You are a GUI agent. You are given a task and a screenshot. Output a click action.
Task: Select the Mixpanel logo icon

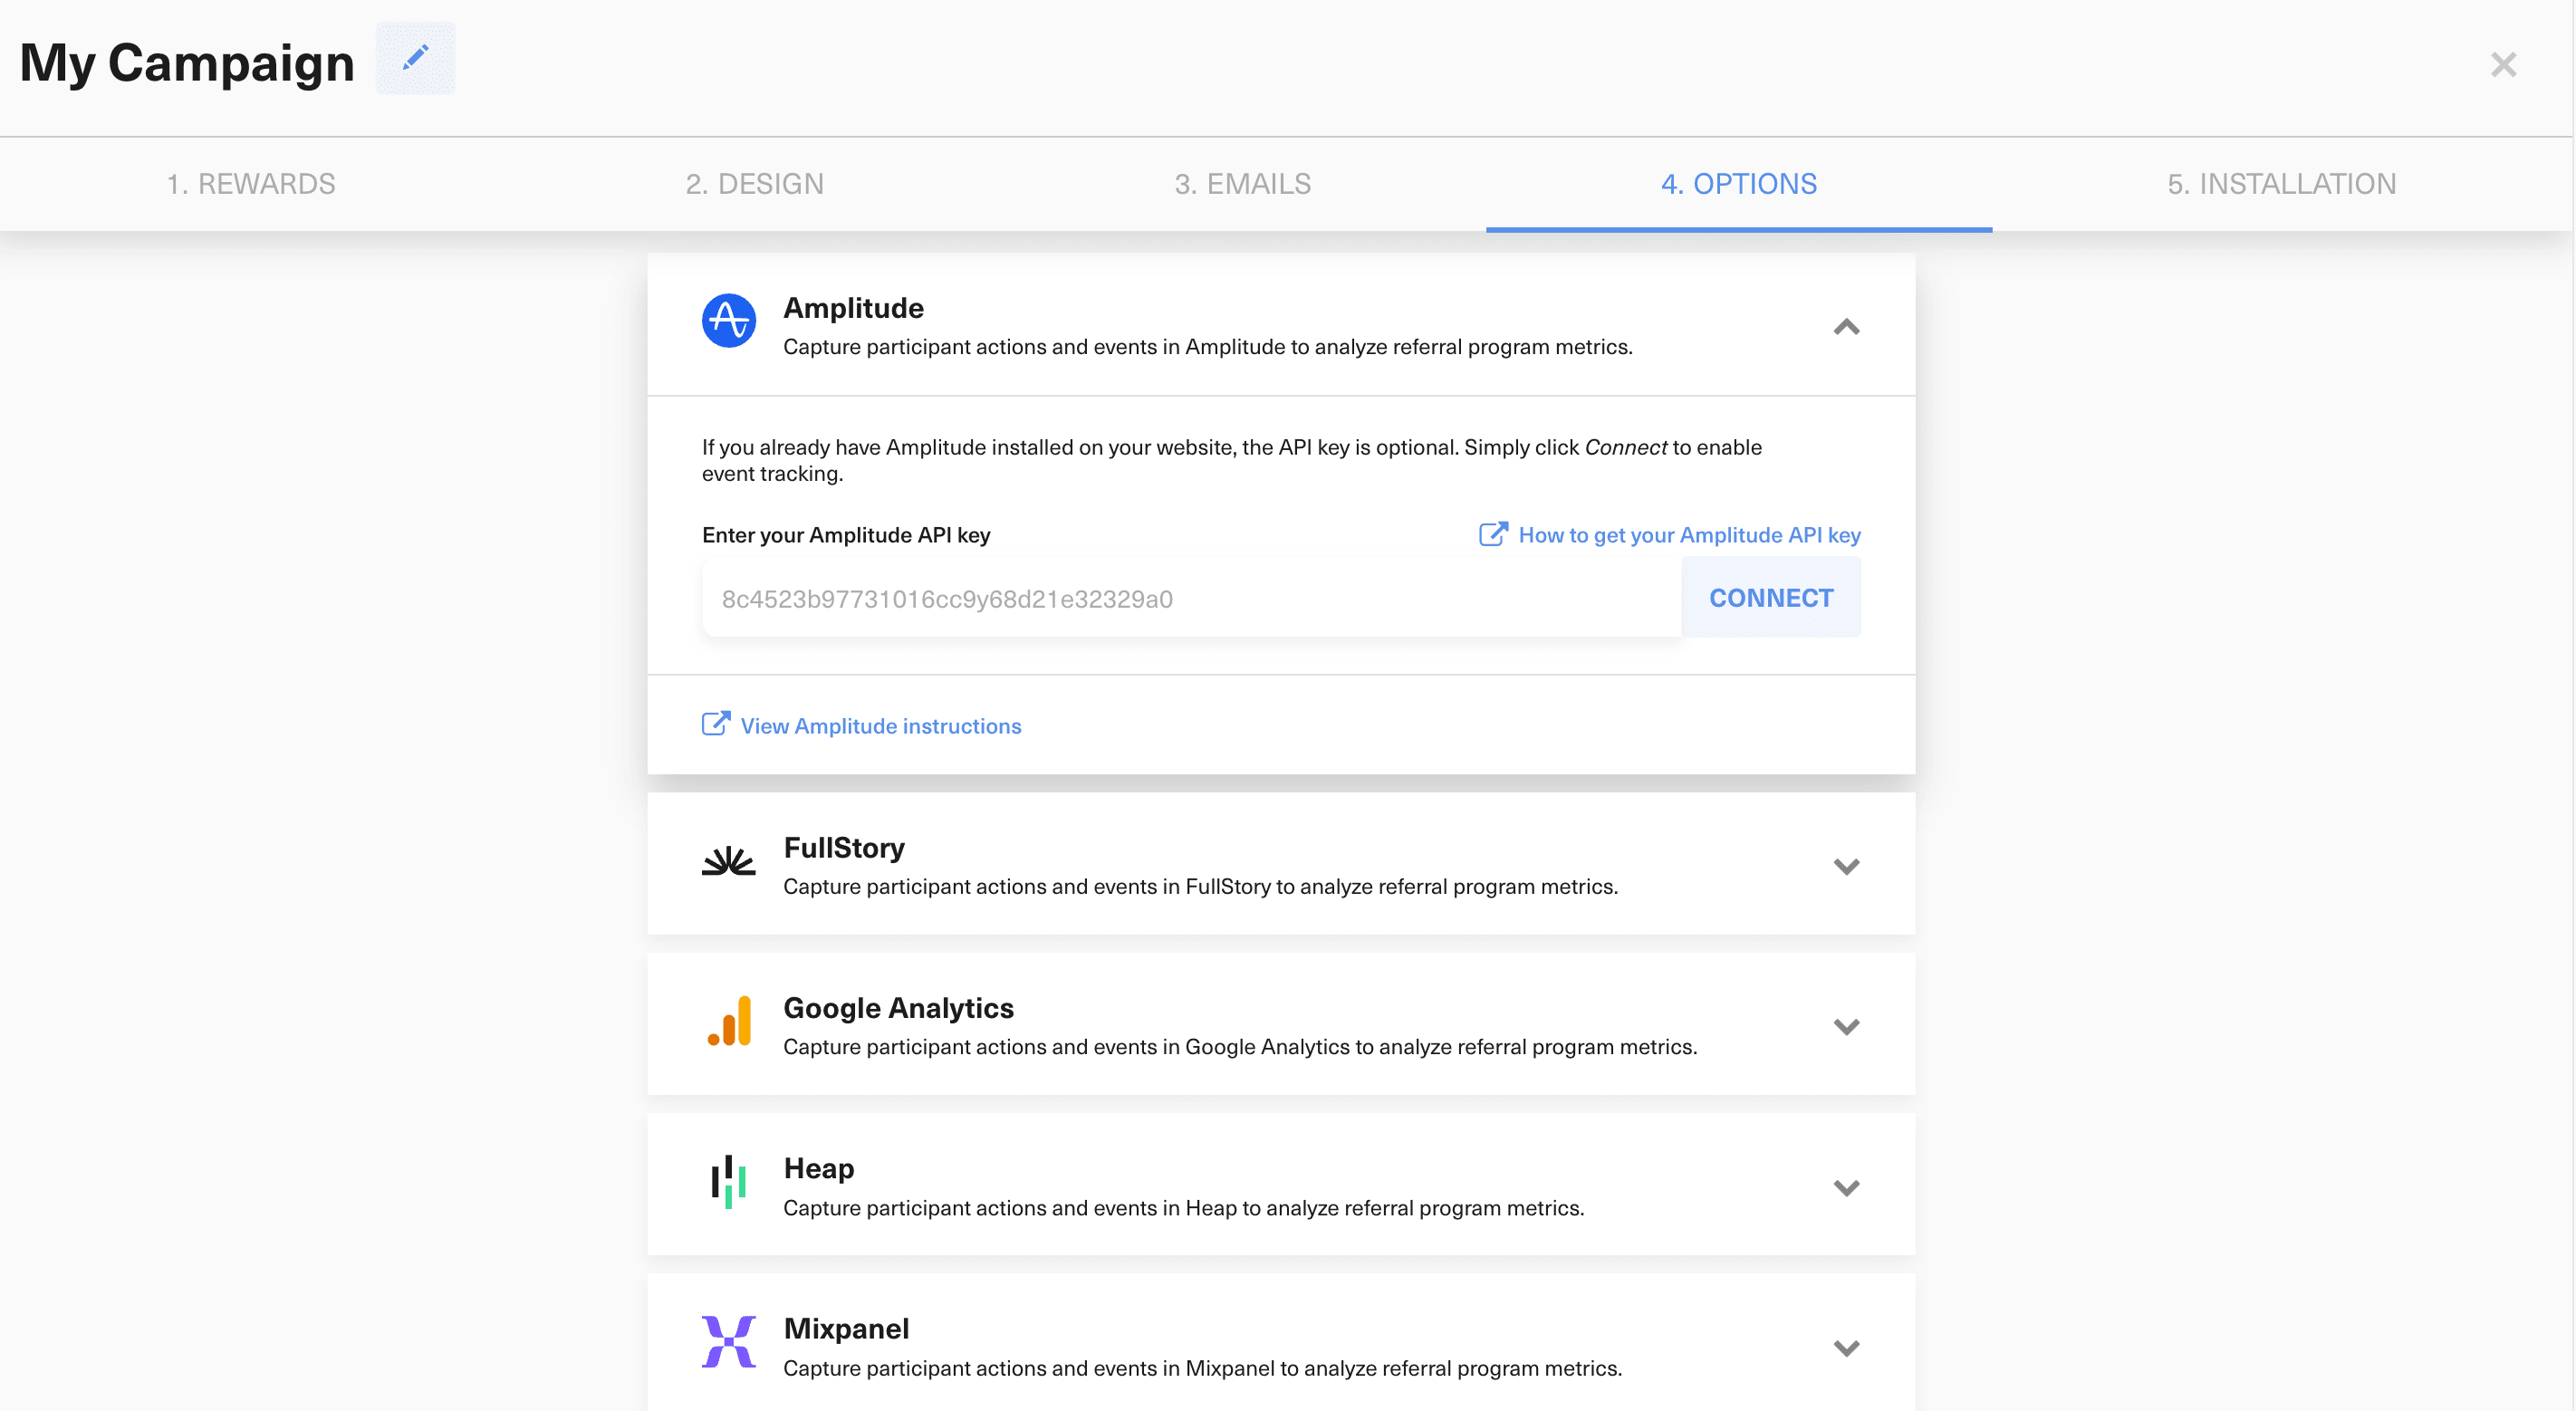729,1343
